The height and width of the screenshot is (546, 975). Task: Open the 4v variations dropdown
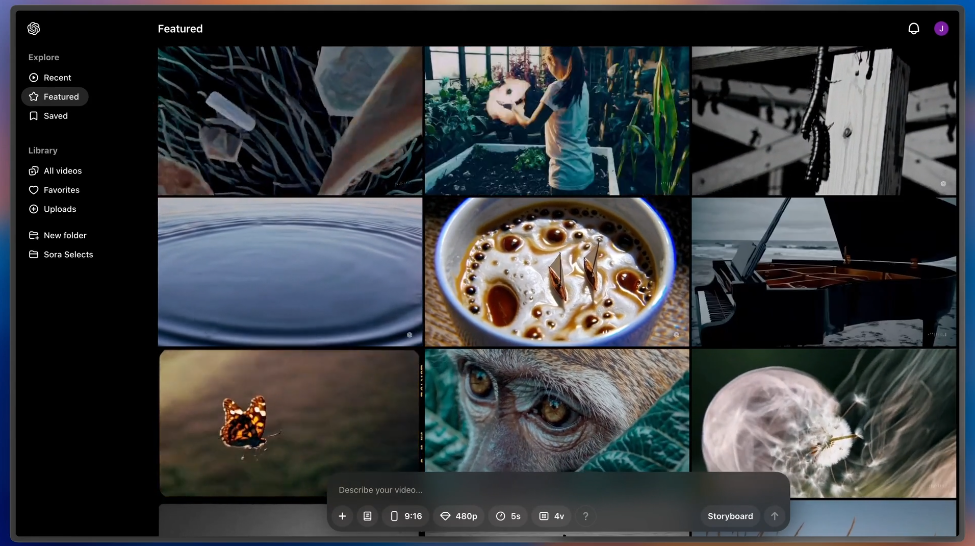click(552, 516)
